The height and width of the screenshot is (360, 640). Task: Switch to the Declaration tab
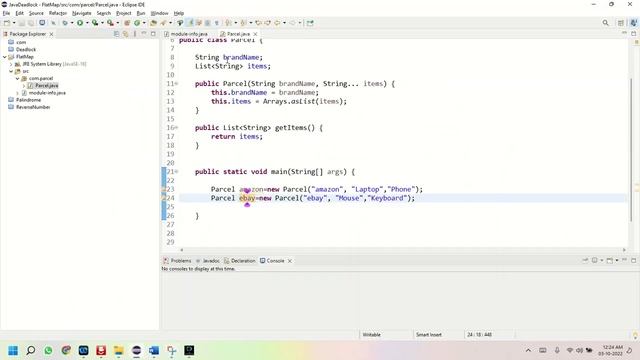[x=240, y=261]
